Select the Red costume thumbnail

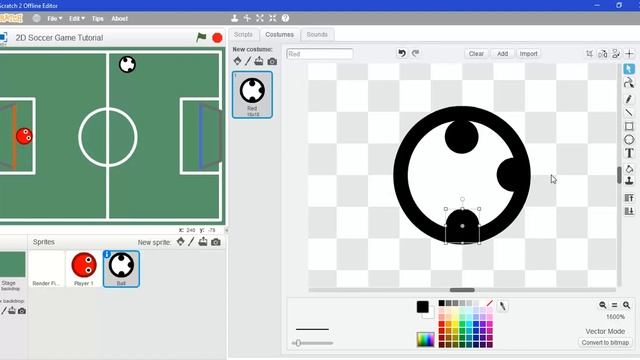(x=252, y=95)
